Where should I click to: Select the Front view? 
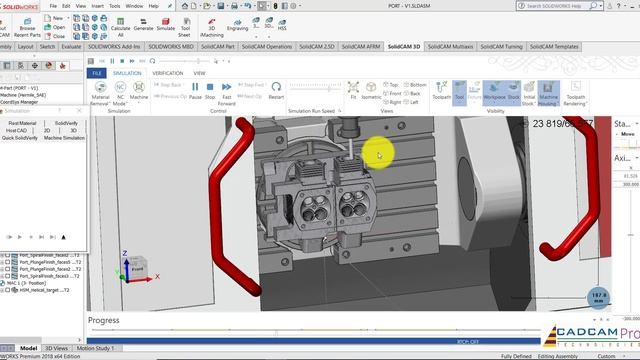tap(392, 93)
